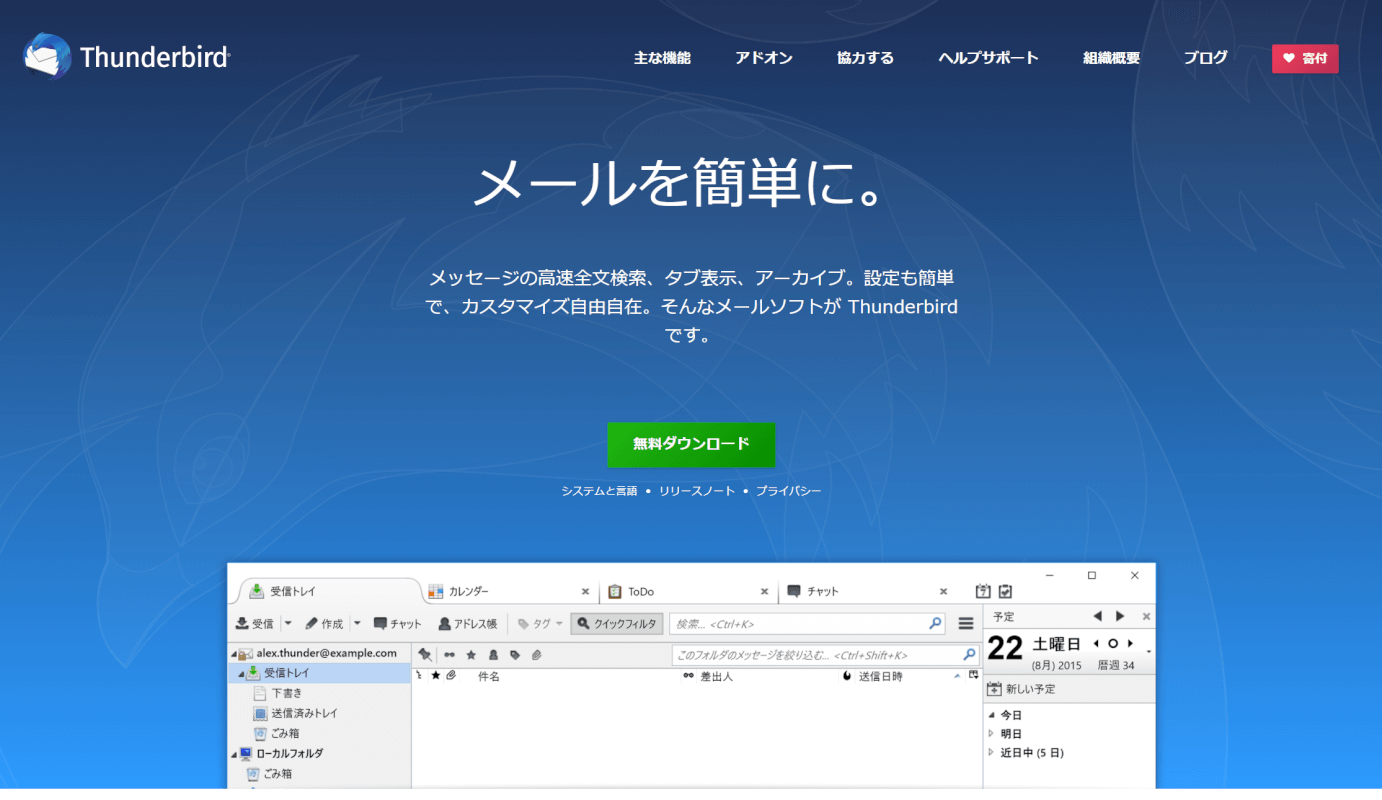Viewport: 1382px width, 800px height.
Task: Click the 受信 get-messages toolbar button
Action: click(x=255, y=623)
